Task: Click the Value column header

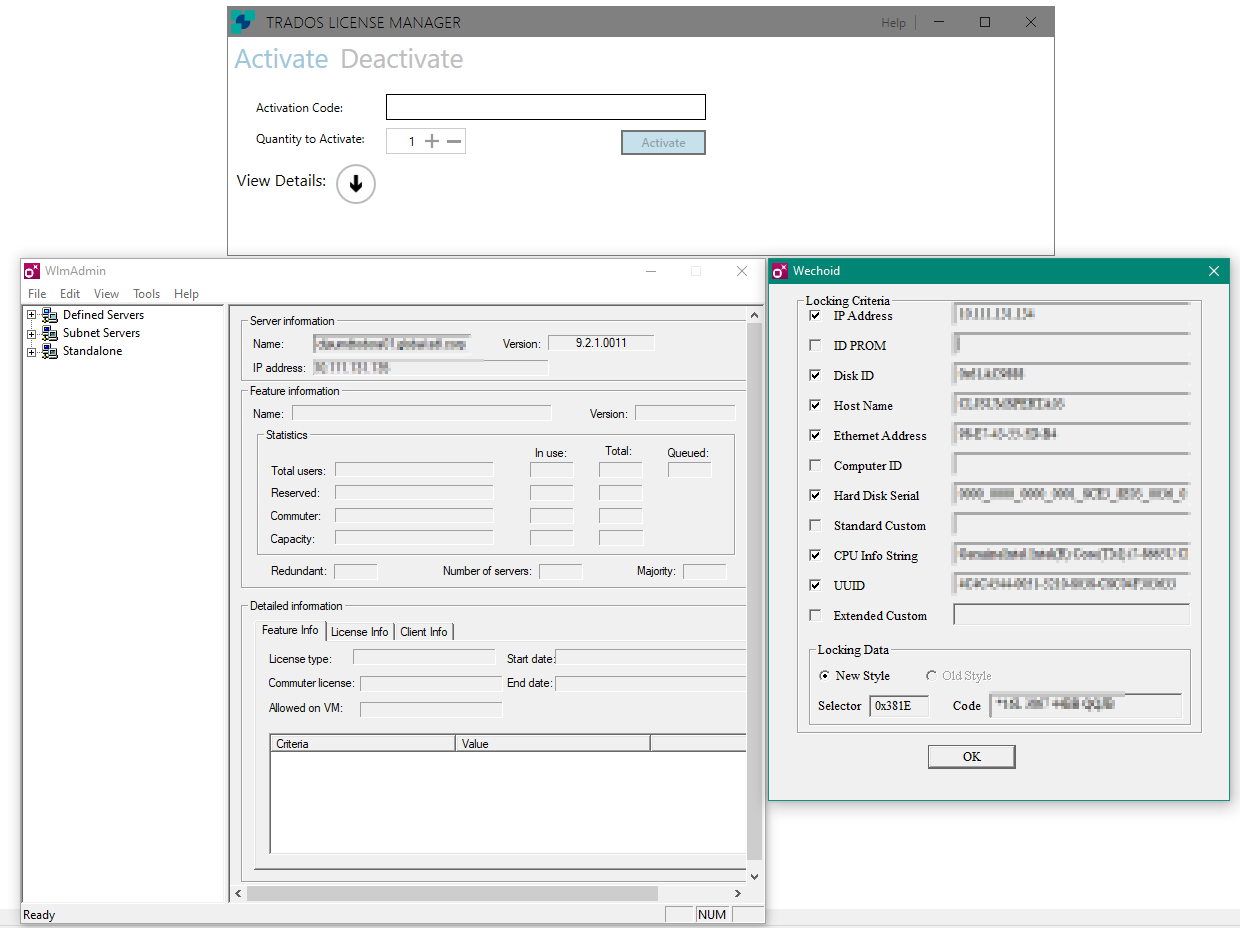Action: tap(553, 743)
